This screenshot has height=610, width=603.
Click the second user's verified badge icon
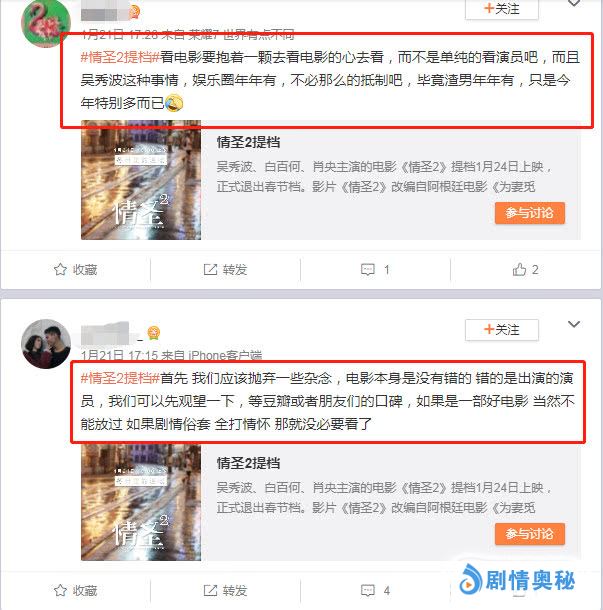coord(154,333)
